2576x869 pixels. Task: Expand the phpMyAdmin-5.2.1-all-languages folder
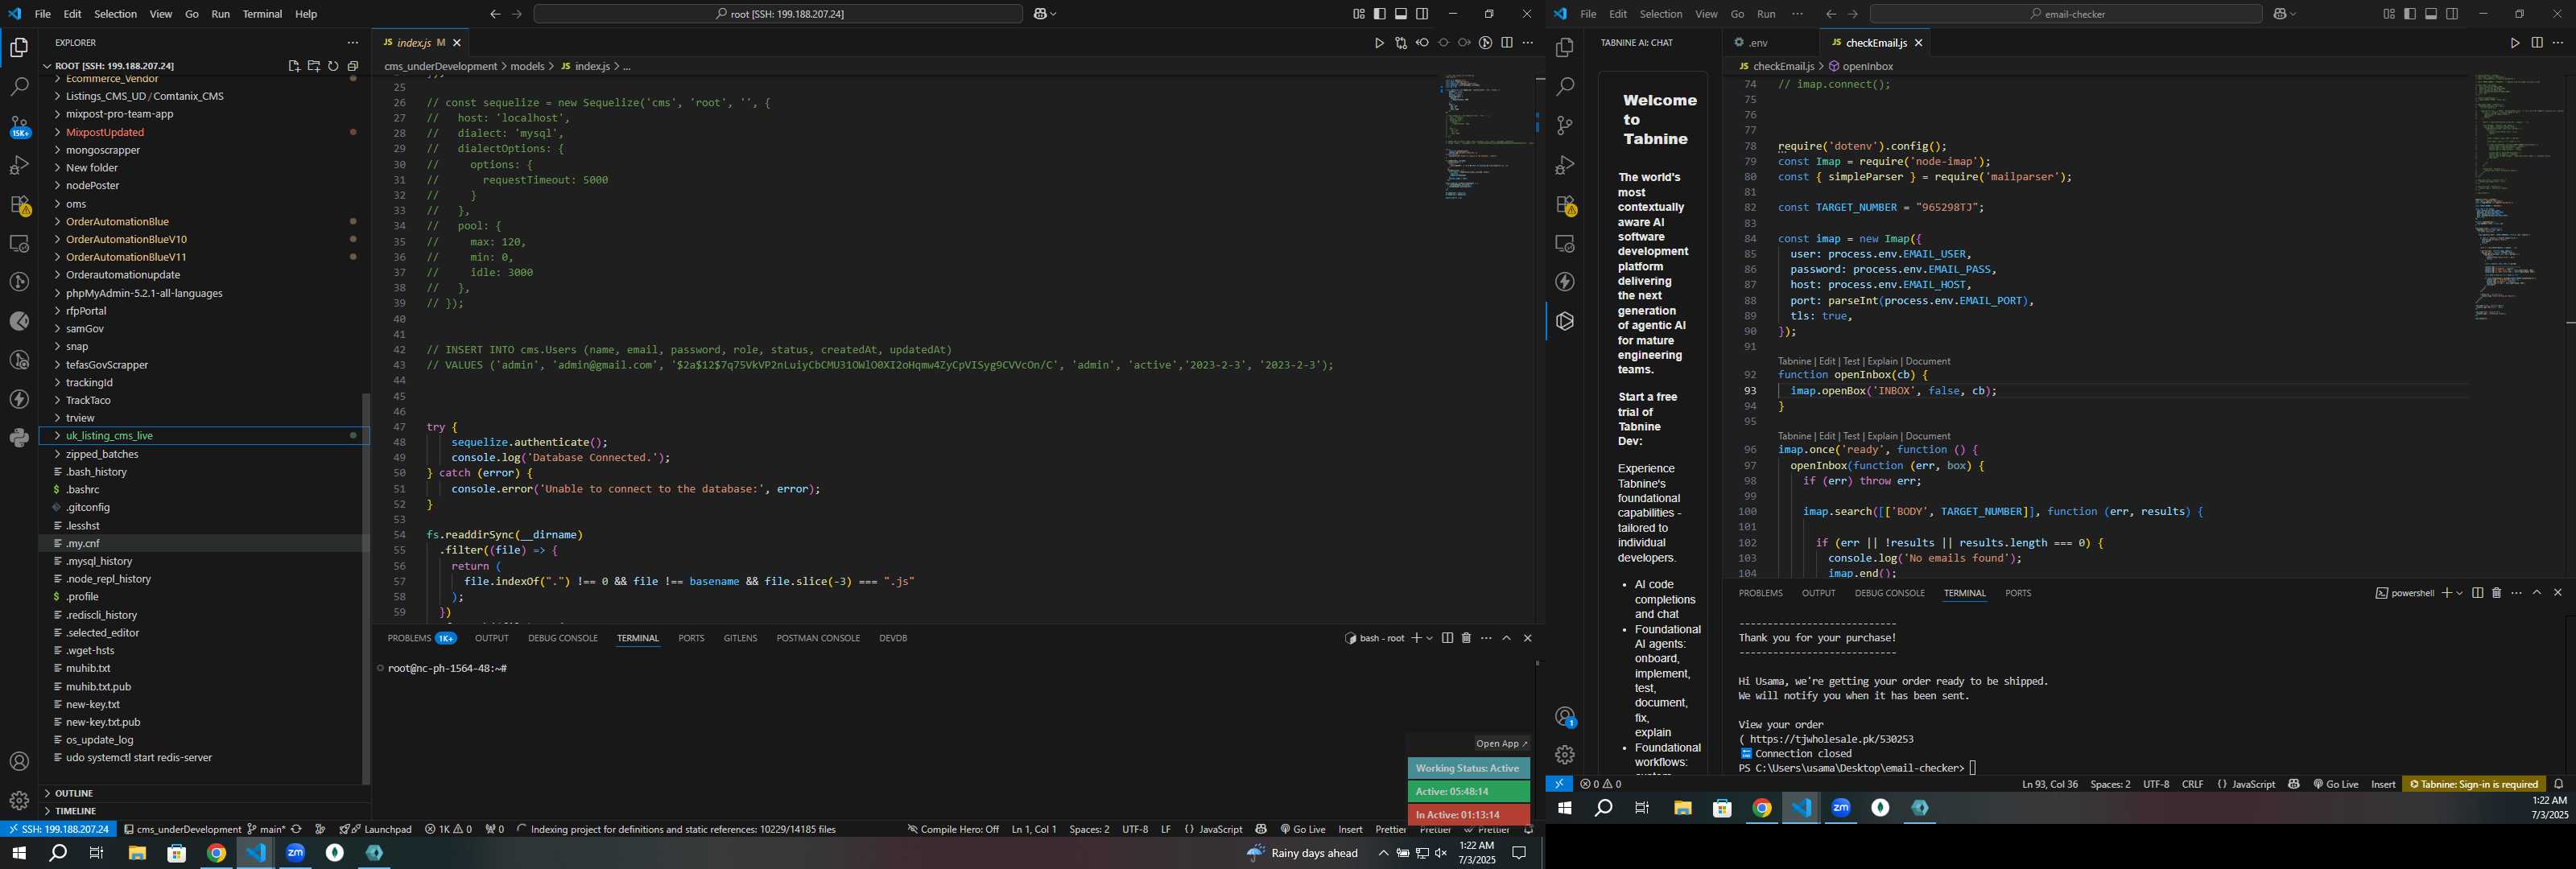pos(204,294)
